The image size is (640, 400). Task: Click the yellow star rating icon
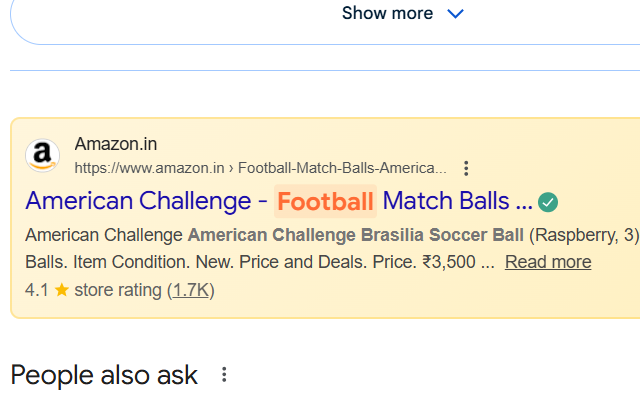(61, 290)
